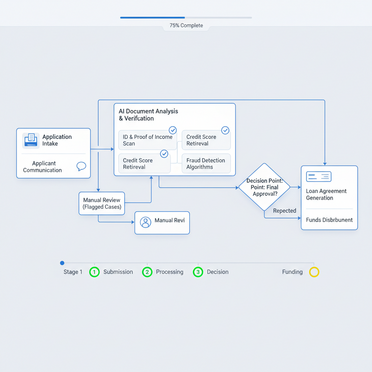Click the Loan Agreement card icon
Image resolution: width=372 pixels, height=372 pixels.
[319, 177]
